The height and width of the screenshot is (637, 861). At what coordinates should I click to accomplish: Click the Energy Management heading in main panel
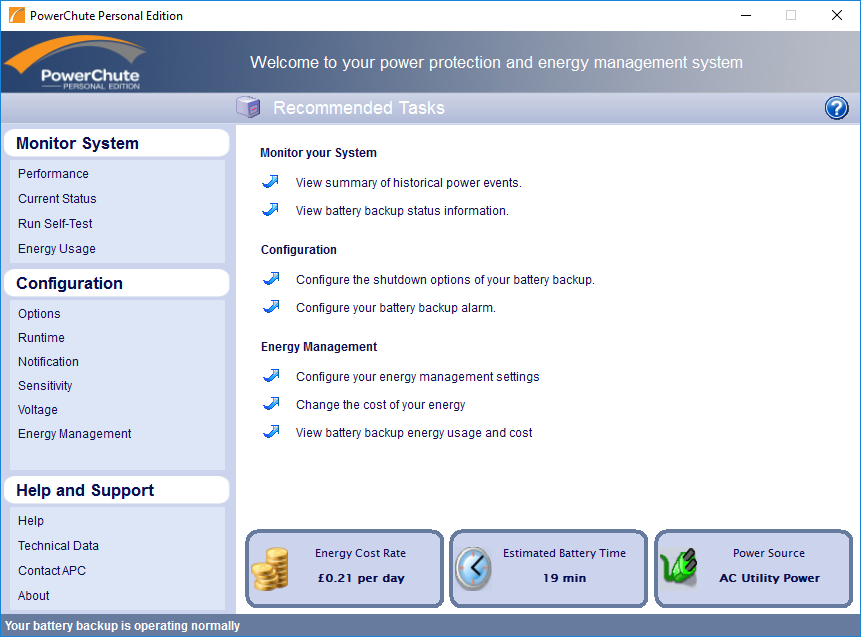(x=319, y=347)
